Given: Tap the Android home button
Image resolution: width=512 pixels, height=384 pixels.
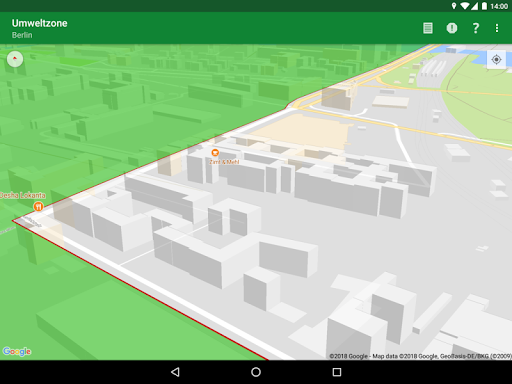Looking at the screenshot, I should point(256,372).
